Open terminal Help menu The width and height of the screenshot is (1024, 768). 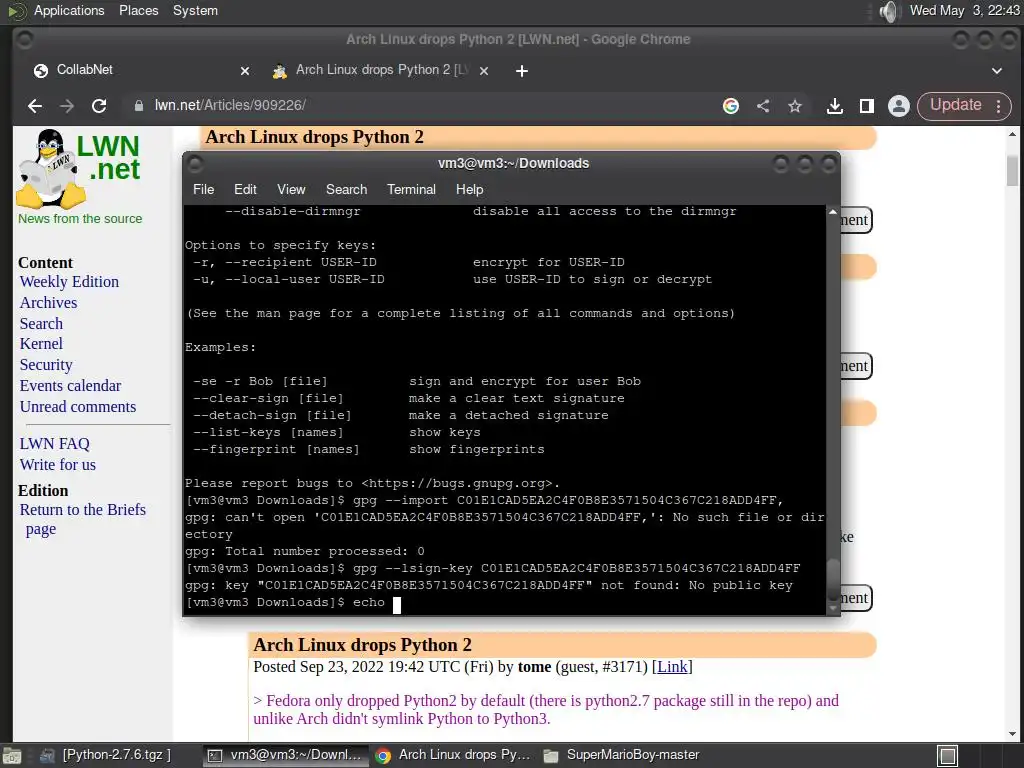click(469, 189)
